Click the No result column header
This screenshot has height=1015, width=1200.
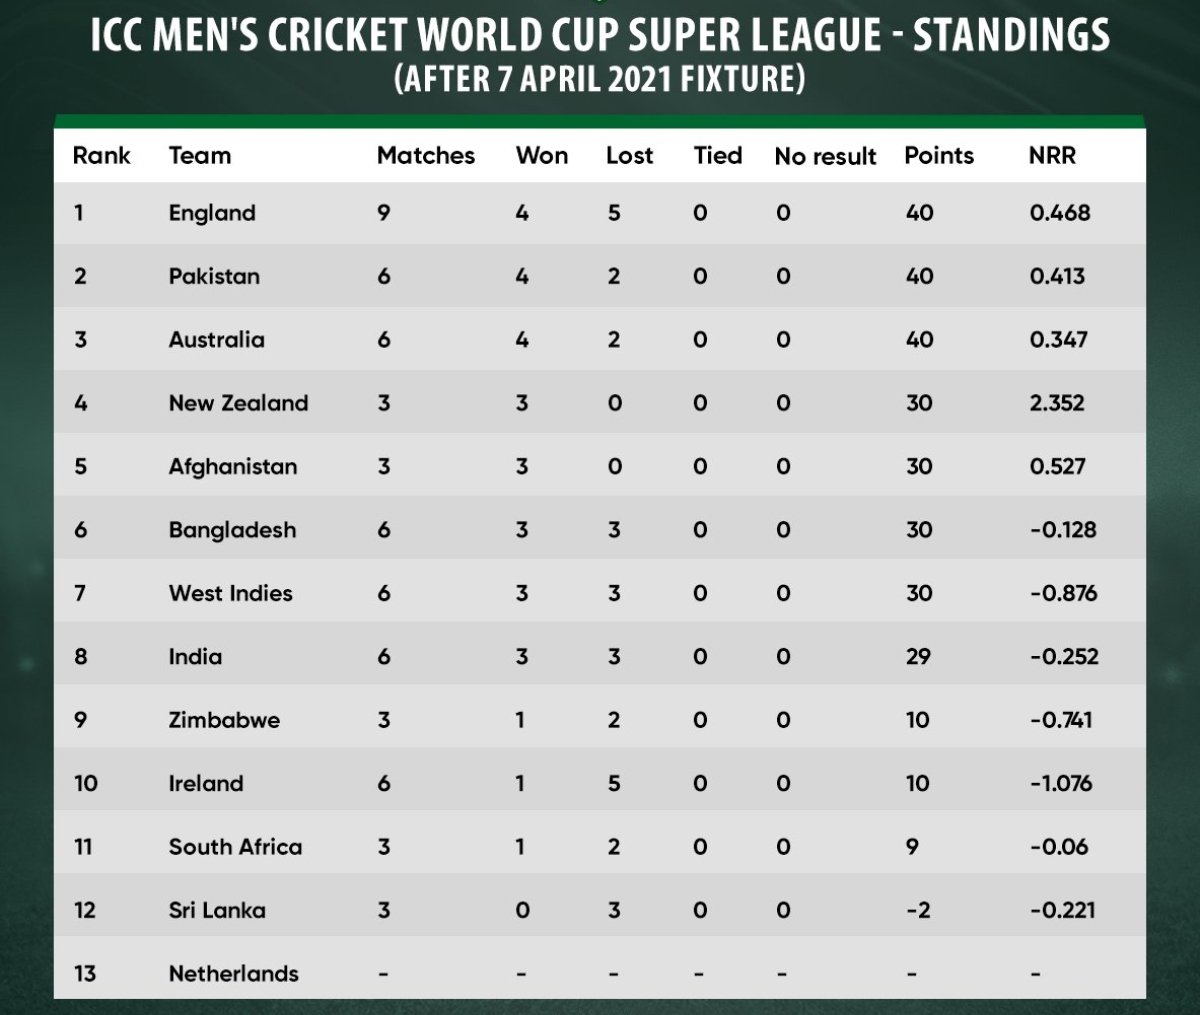coord(825,156)
